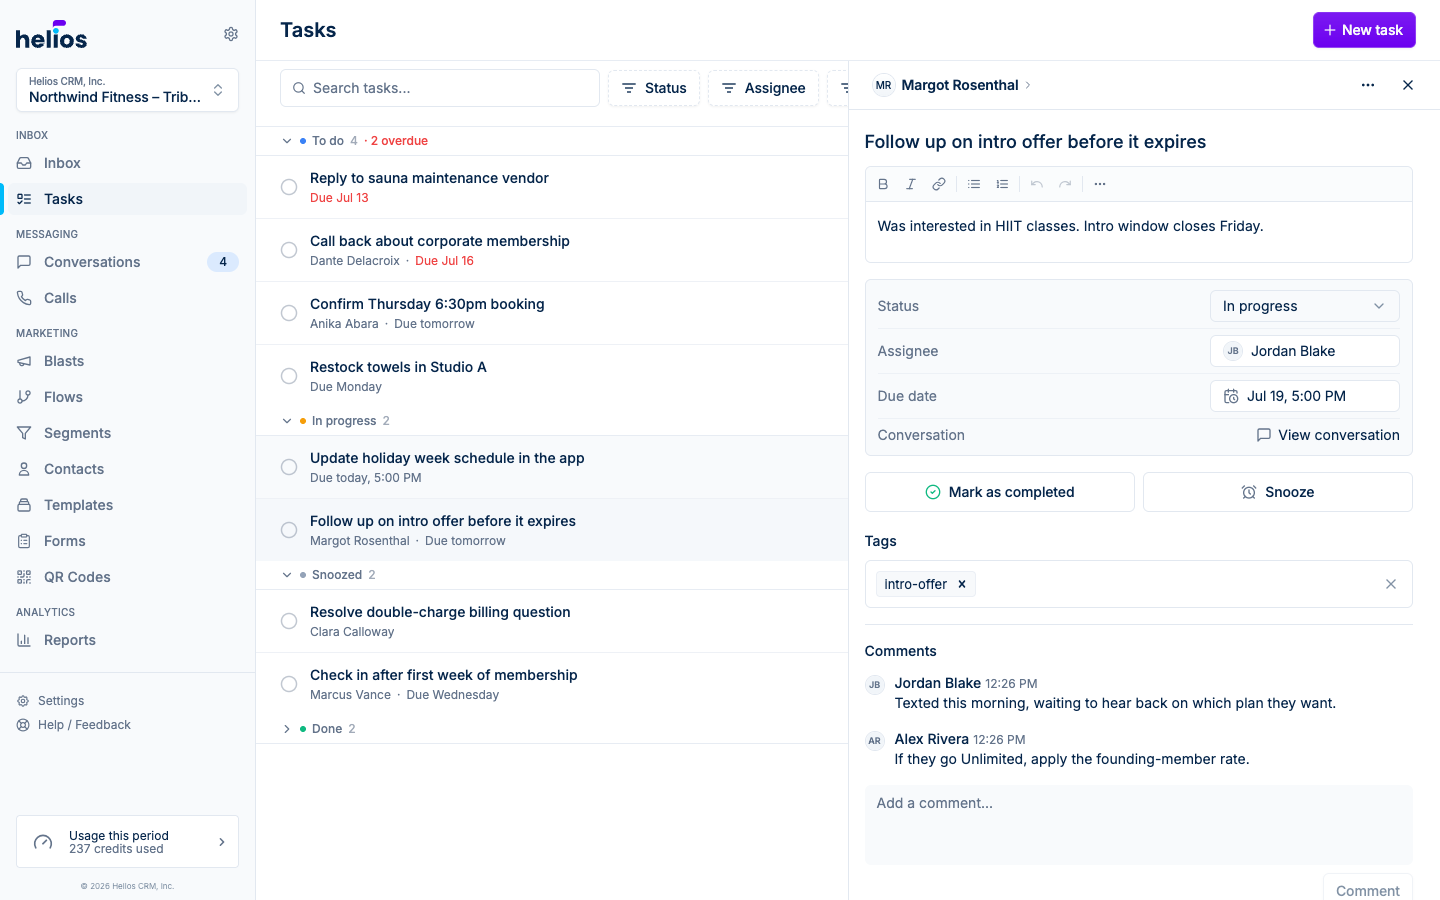This screenshot has width=1440, height=900.
Task: Open Margot Rosenthal contact breadcrumb
Action: (960, 85)
